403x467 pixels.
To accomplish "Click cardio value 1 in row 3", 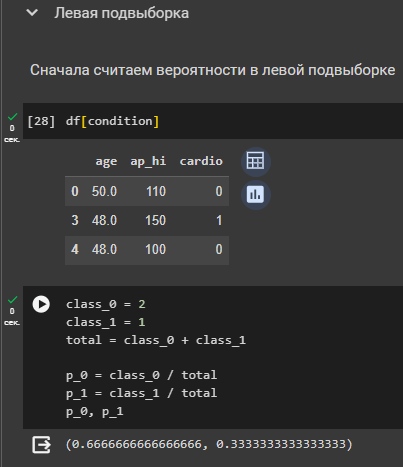I will click(219, 220).
